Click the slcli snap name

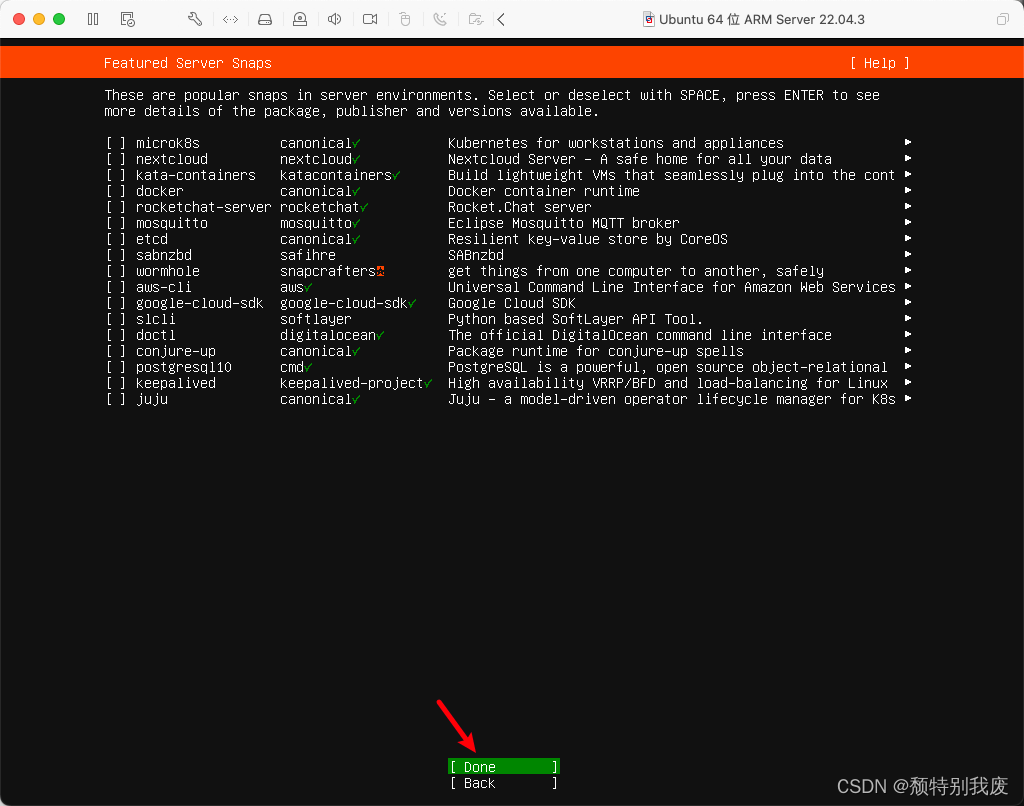[155, 319]
